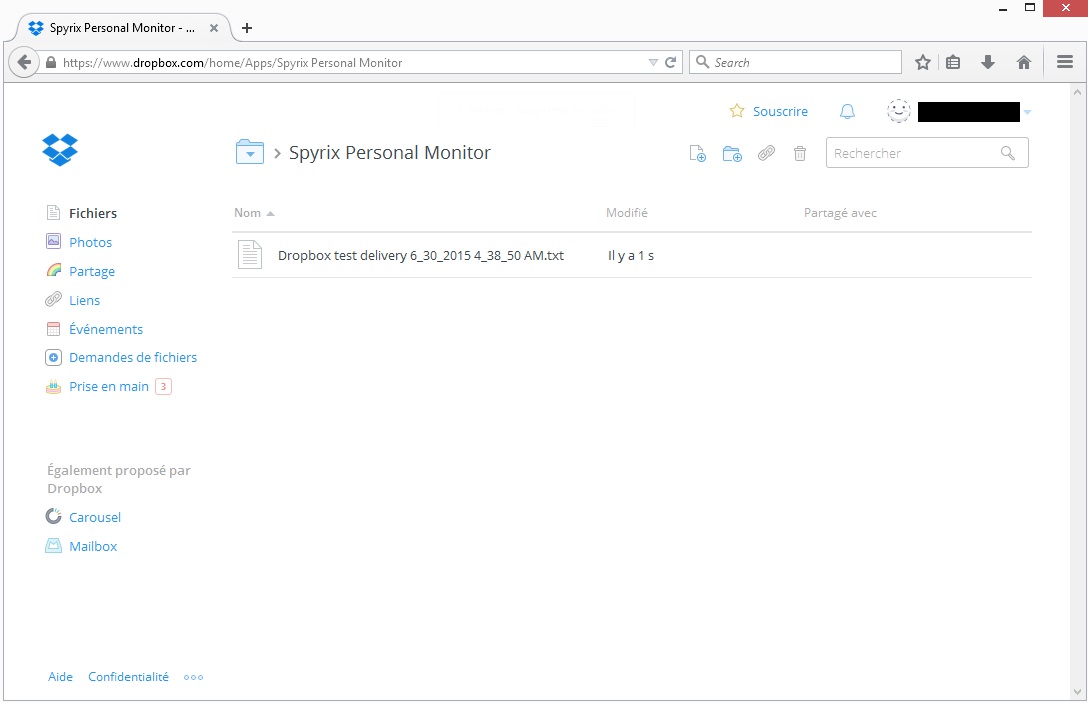Screen dimensions: 1088x703
Task: Go to the Firefox home page icon
Action: coord(1023,62)
